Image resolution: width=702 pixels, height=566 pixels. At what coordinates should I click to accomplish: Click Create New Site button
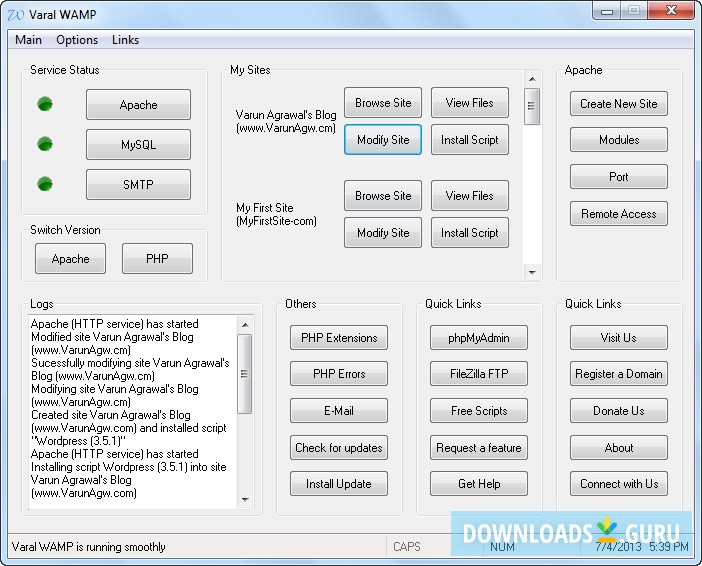(x=619, y=103)
